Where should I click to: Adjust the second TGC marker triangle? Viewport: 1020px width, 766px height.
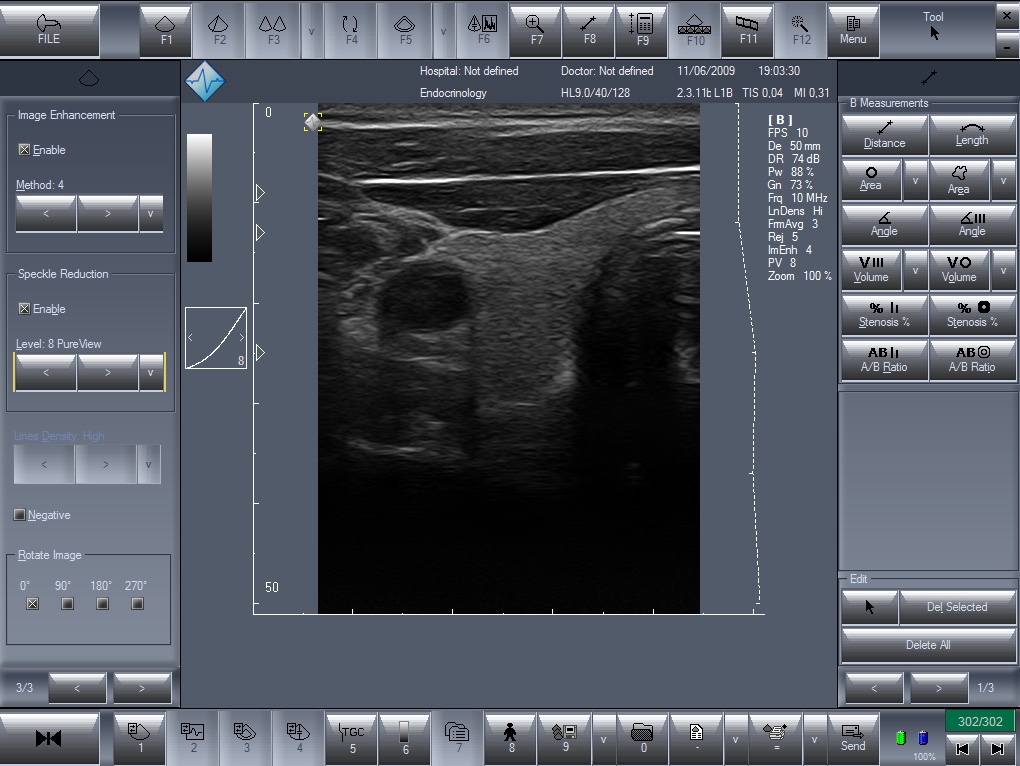[x=260, y=232]
